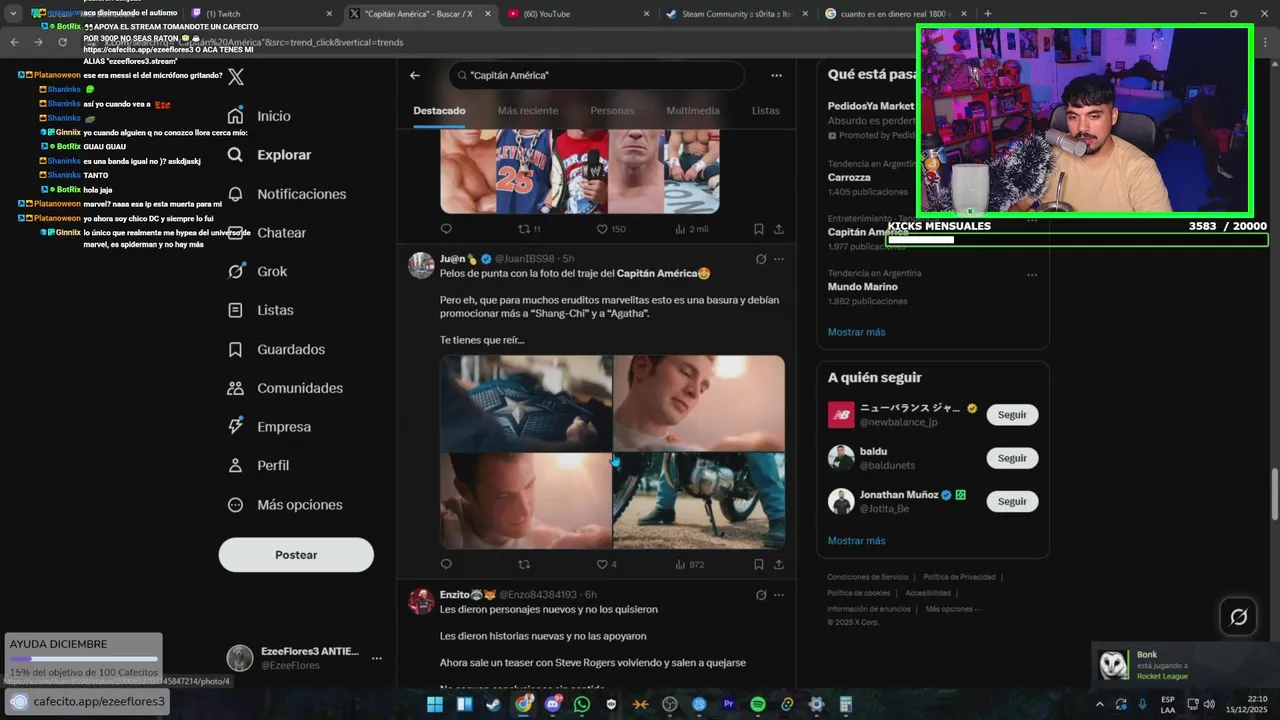Open Inicio in the X sidebar

tap(259, 116)
